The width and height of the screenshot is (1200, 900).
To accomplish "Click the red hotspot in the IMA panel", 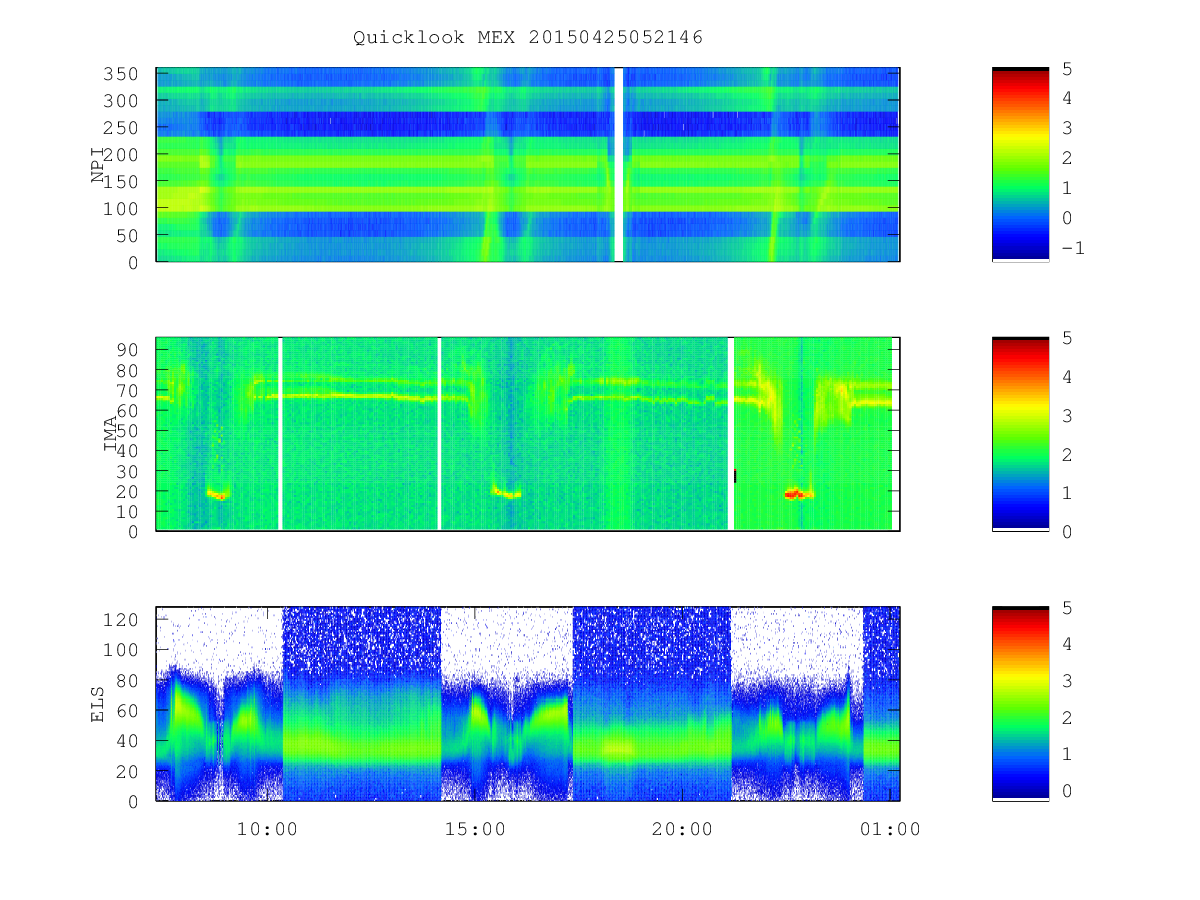I will click(795, 494).
